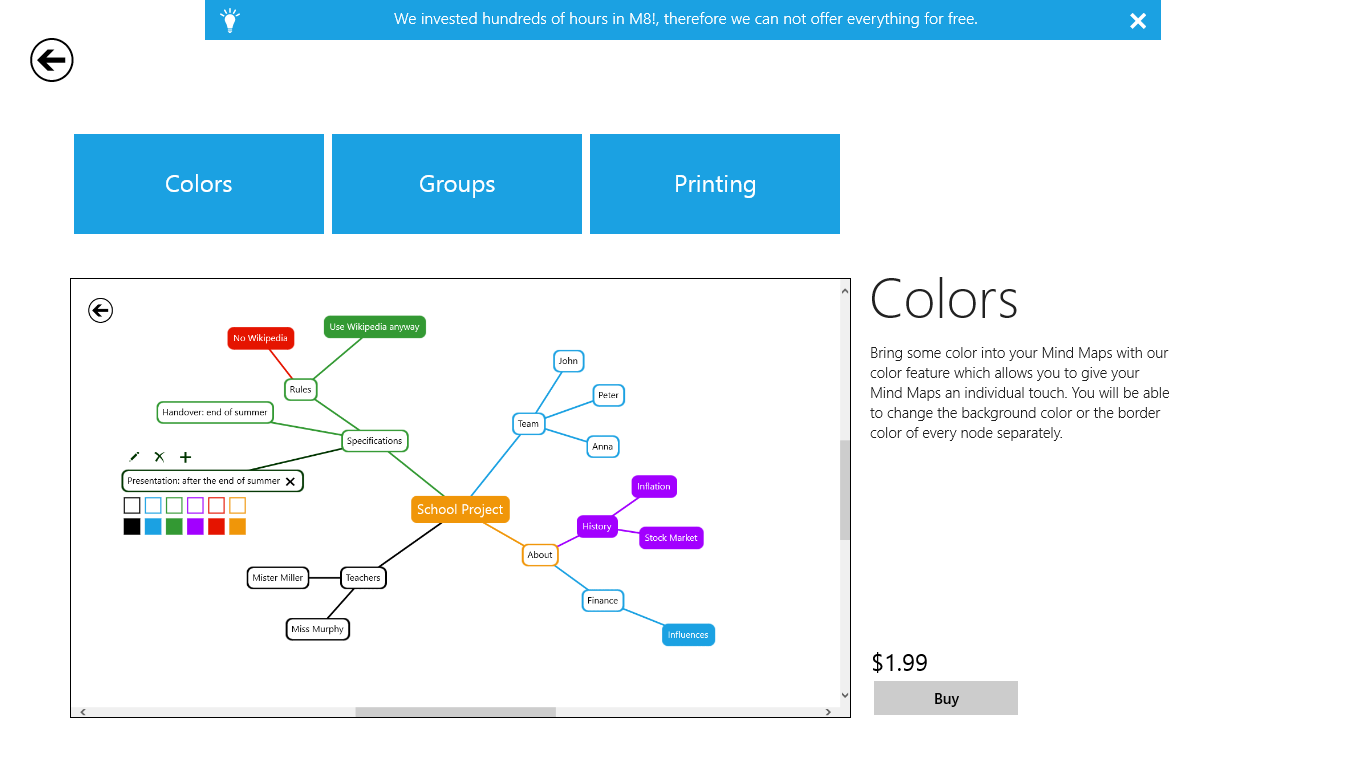Click the Buy button for Colors
This screenshot has width=1366, height=768.
(x=945, y=697)
